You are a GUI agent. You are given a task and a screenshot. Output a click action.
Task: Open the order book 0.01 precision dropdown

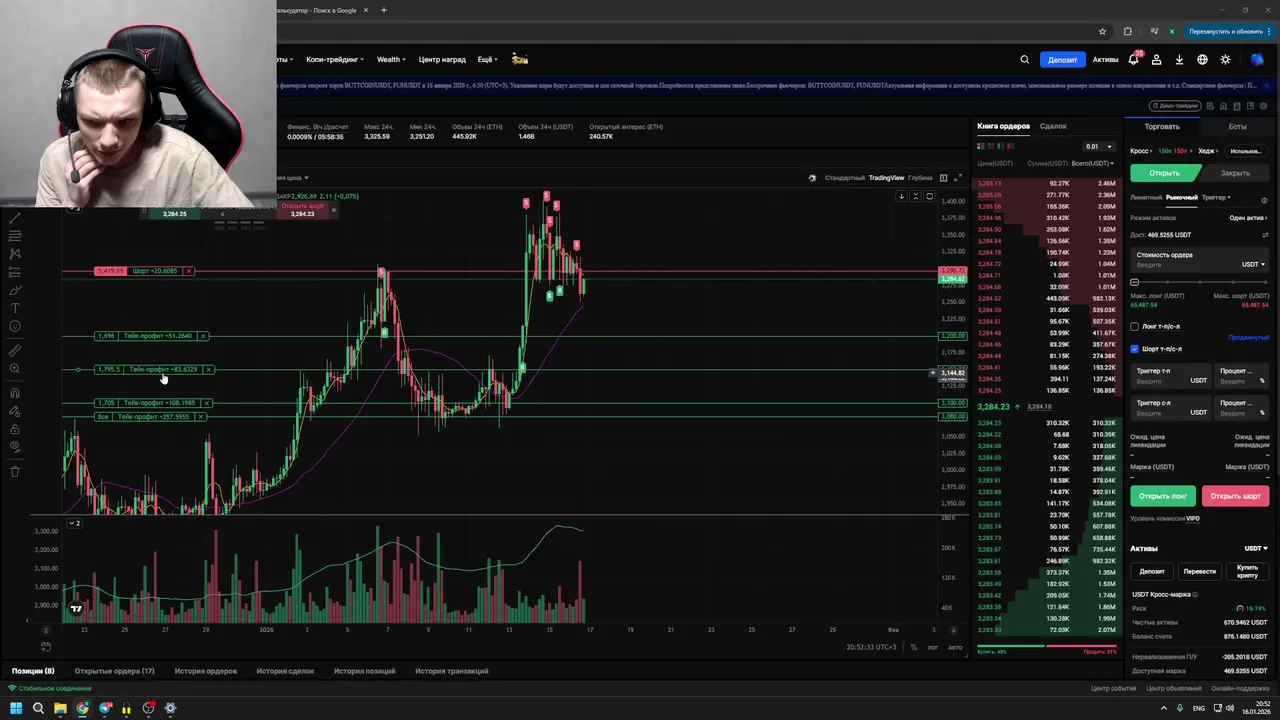[1099, 146]
